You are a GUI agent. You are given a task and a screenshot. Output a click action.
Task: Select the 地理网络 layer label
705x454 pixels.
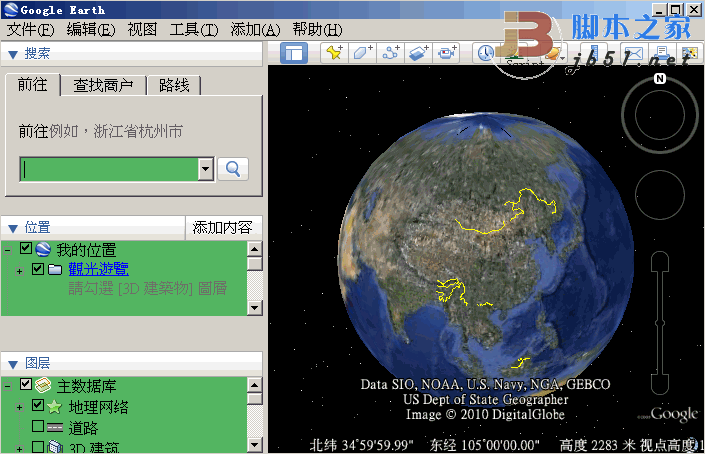98,407
